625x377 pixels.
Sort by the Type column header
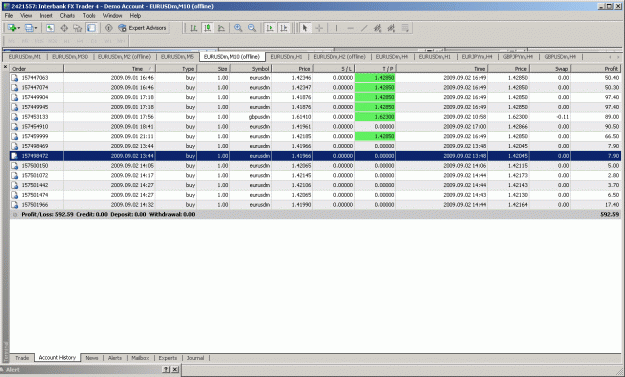click(x=176, y=69)
